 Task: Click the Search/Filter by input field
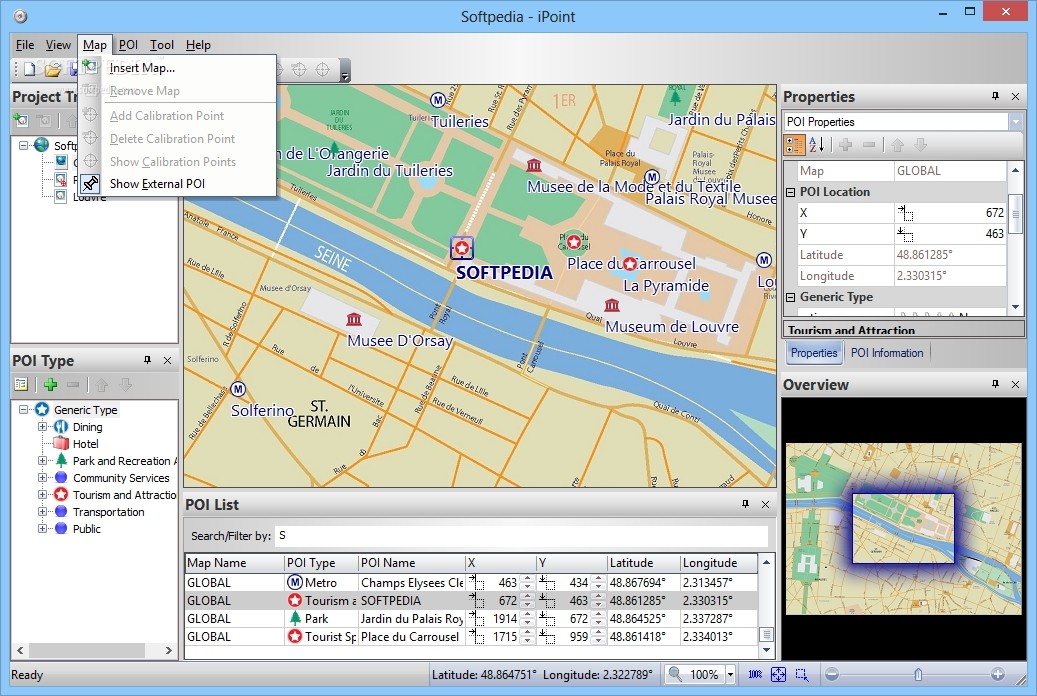pyautogui.click(x=521, y=535)
